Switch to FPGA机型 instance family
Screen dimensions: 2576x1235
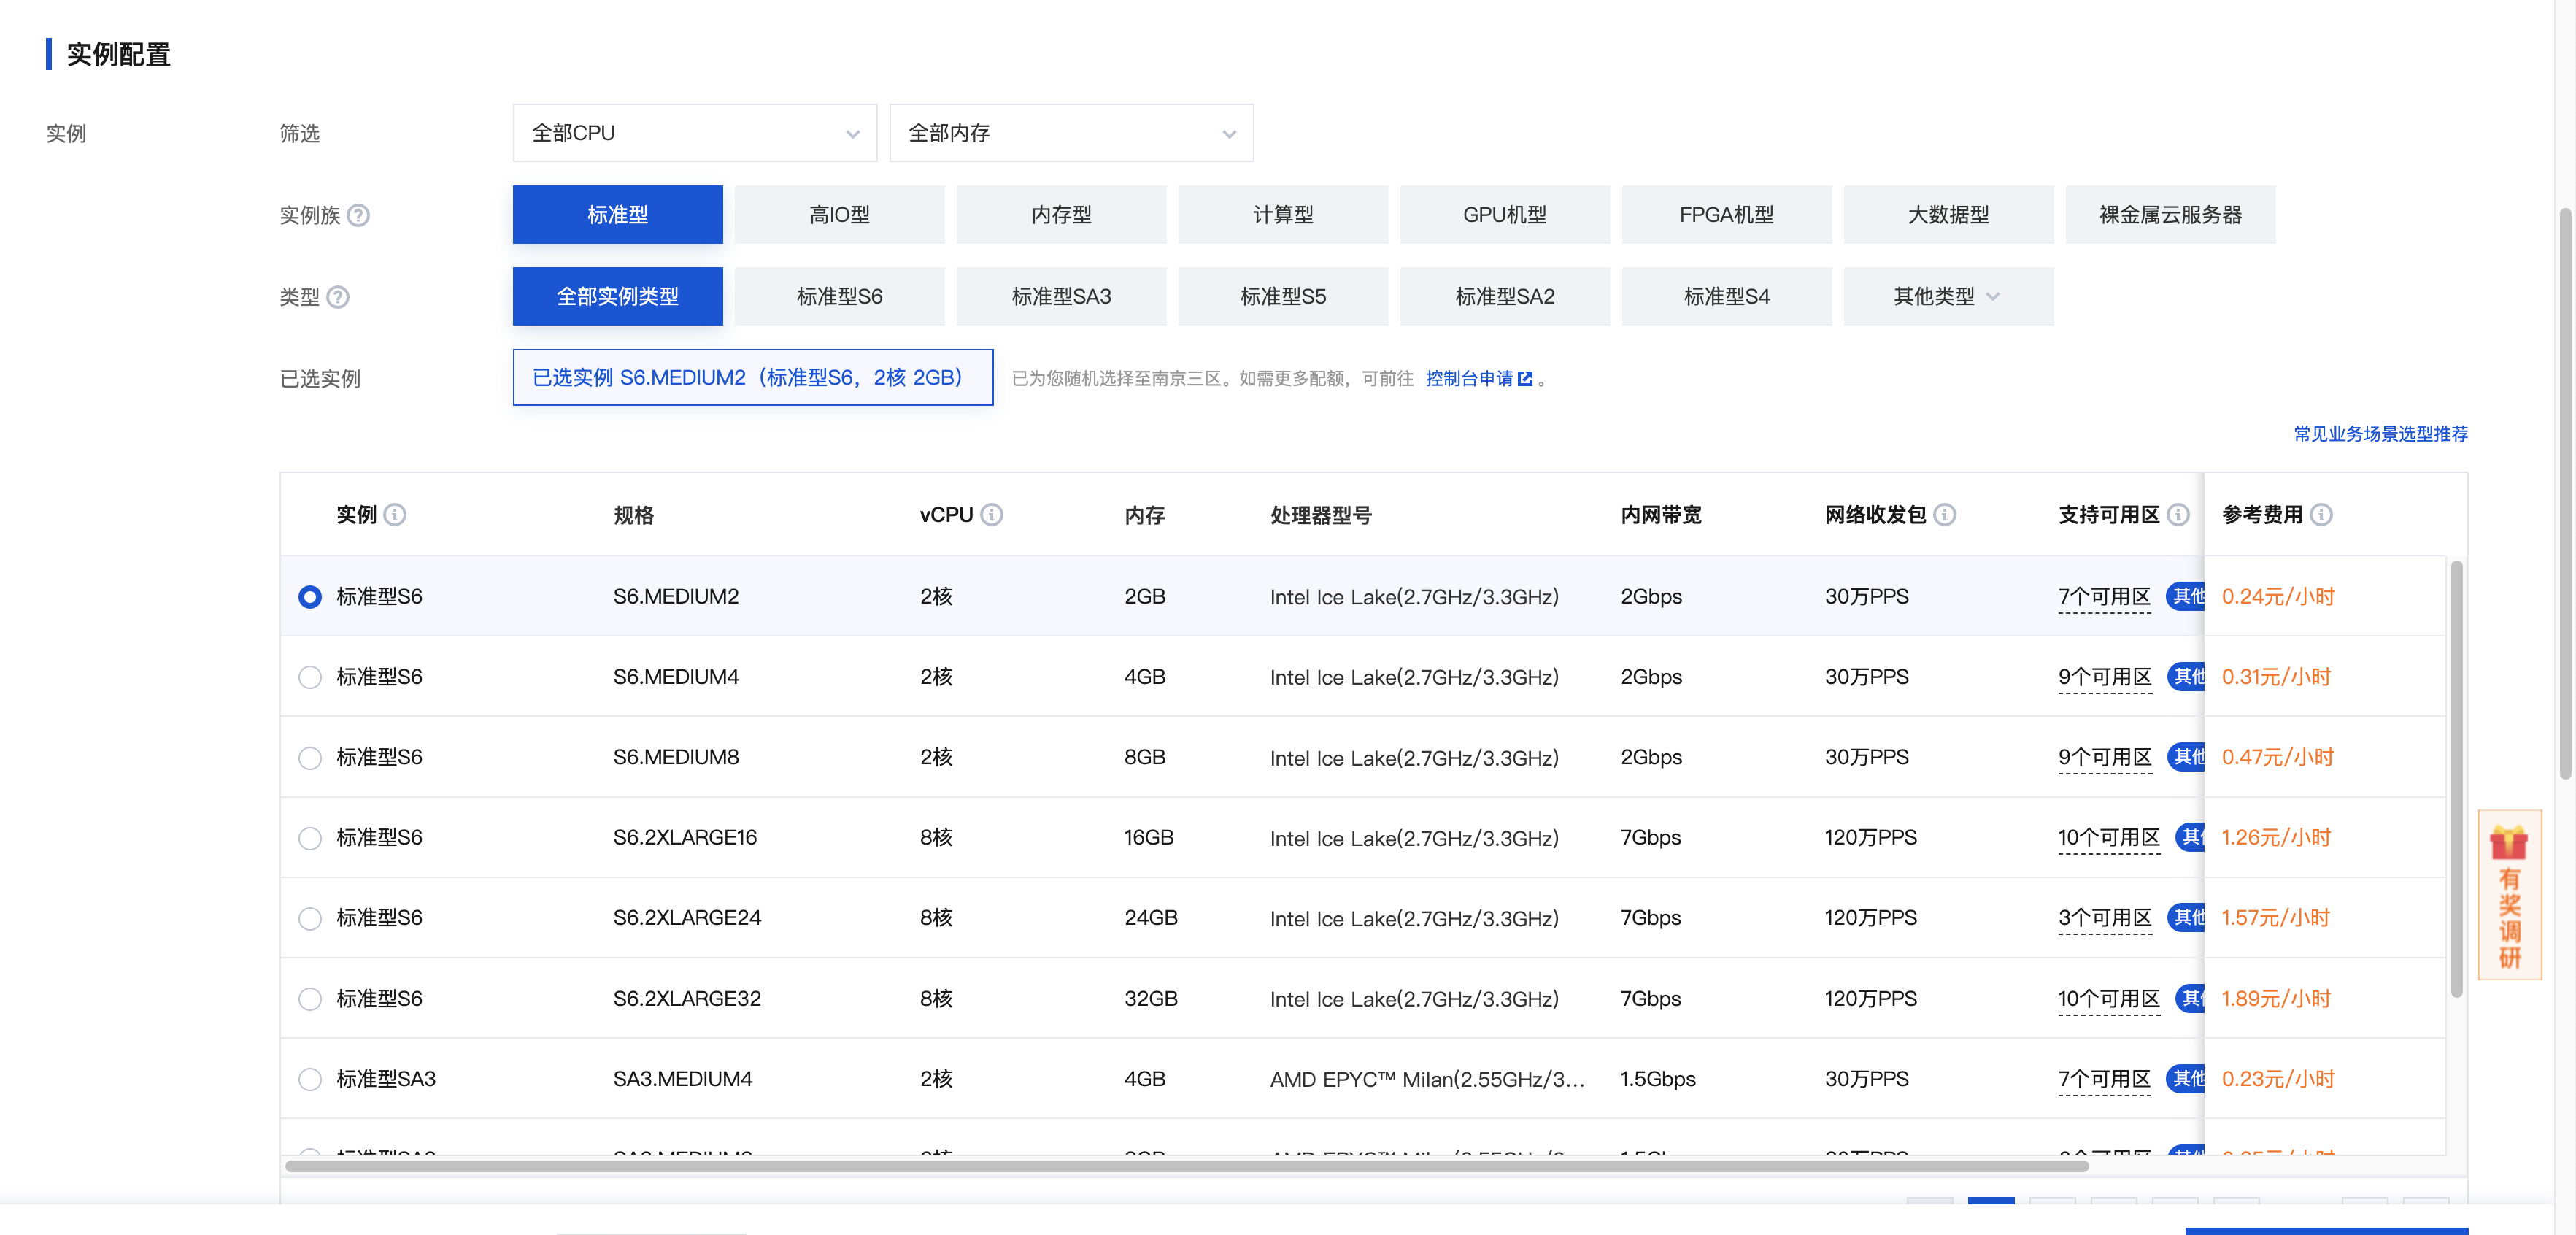click(1726, 214)
